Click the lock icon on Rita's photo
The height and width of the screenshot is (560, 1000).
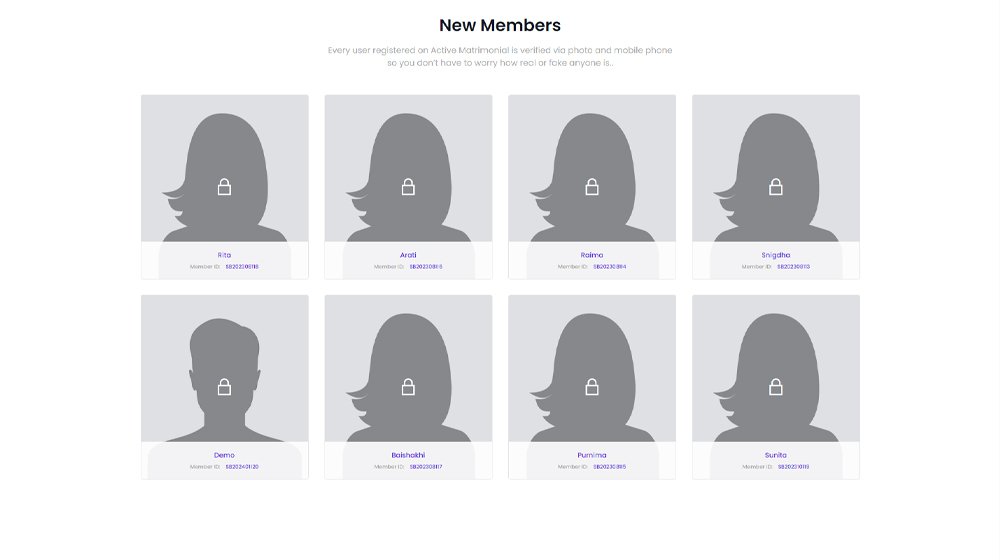[224, 187]
